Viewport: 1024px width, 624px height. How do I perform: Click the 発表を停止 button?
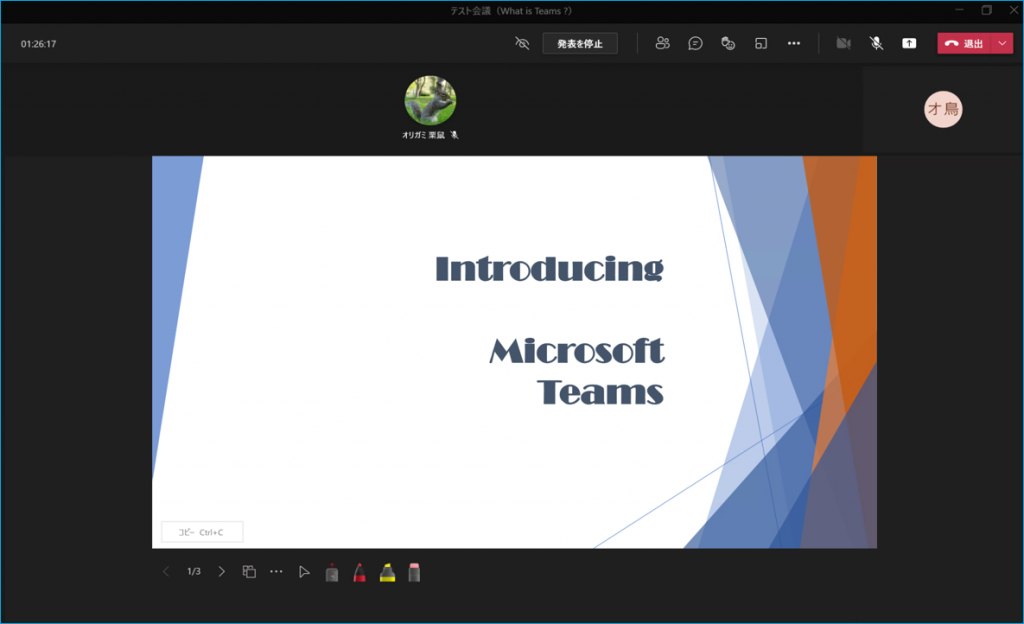click(580, 43)
